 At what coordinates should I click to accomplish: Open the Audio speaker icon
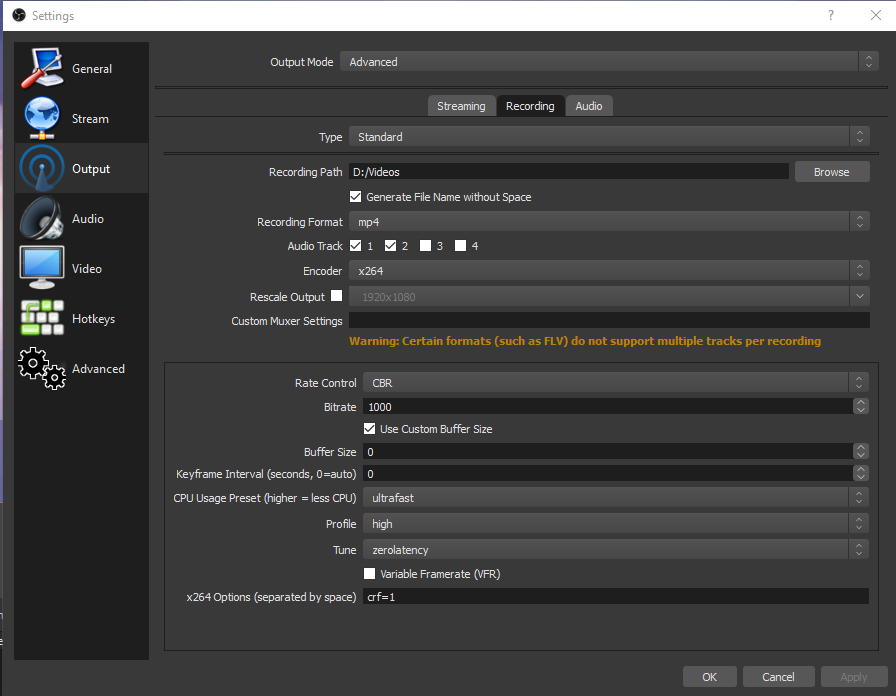[x=42, y=218]
